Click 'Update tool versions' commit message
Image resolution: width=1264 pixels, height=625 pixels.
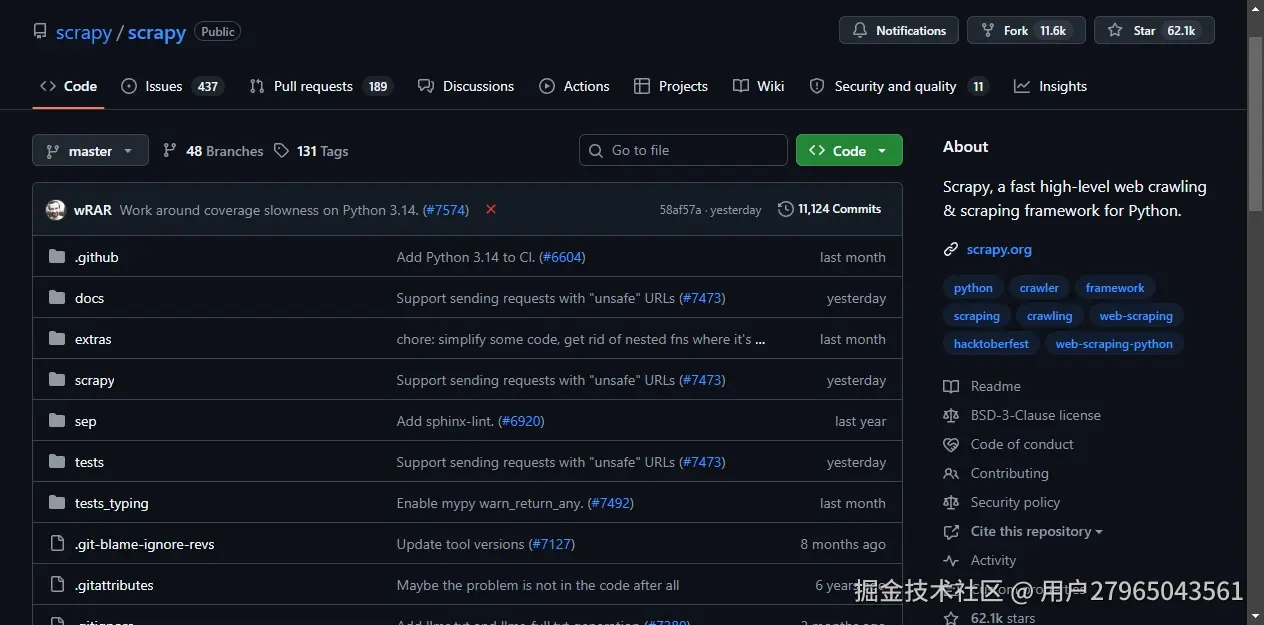(461, 544)
